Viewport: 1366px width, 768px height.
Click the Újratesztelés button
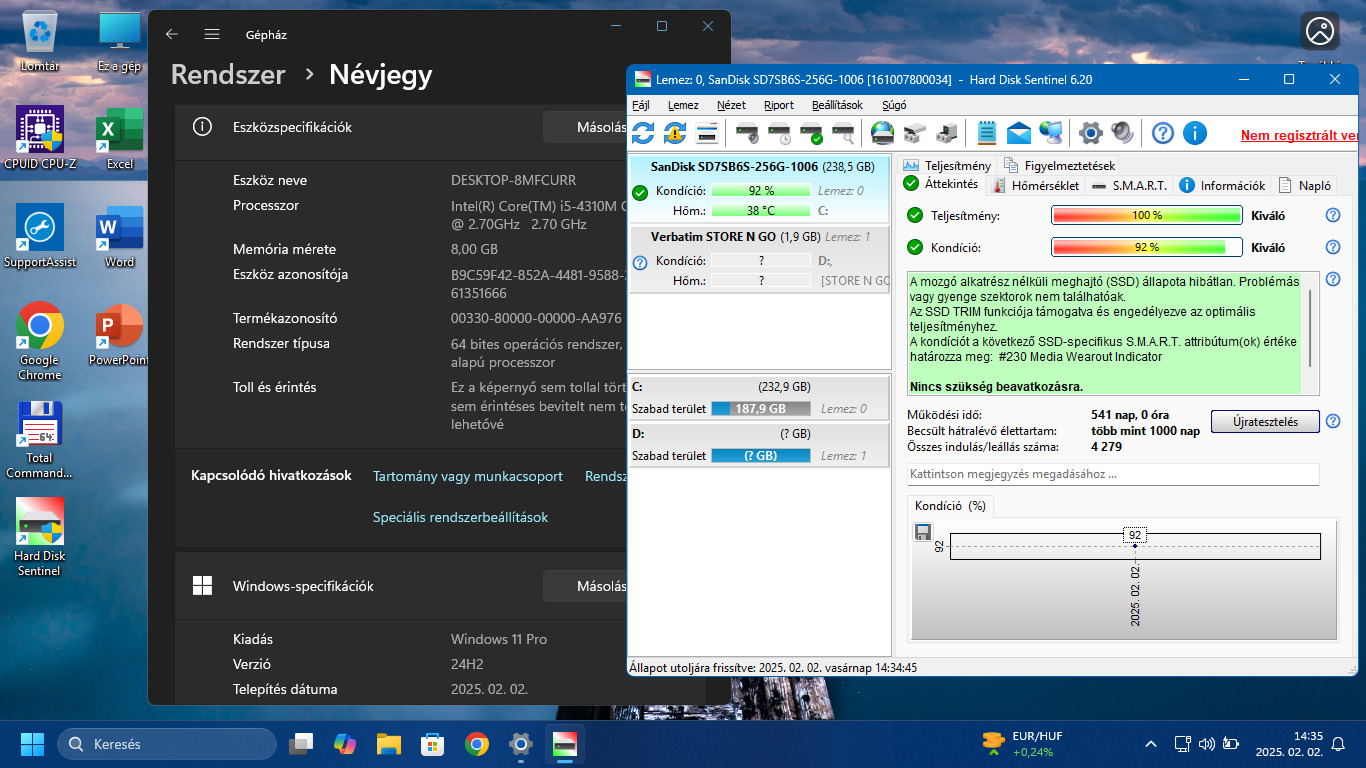(x=1265, y=422)
